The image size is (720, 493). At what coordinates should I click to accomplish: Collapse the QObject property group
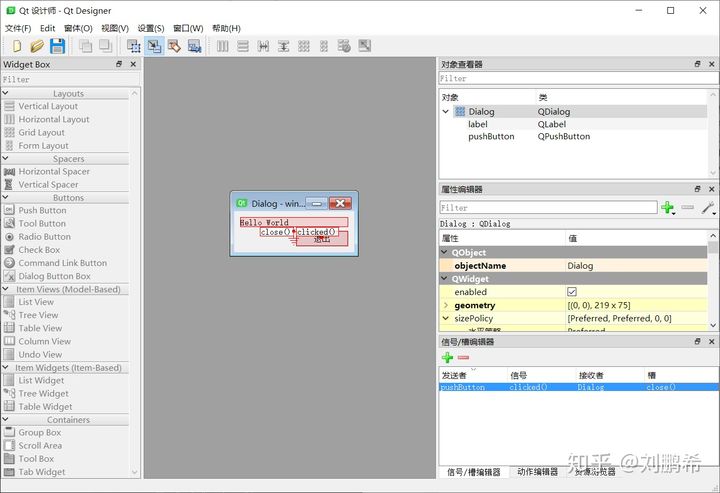(444, 252)
